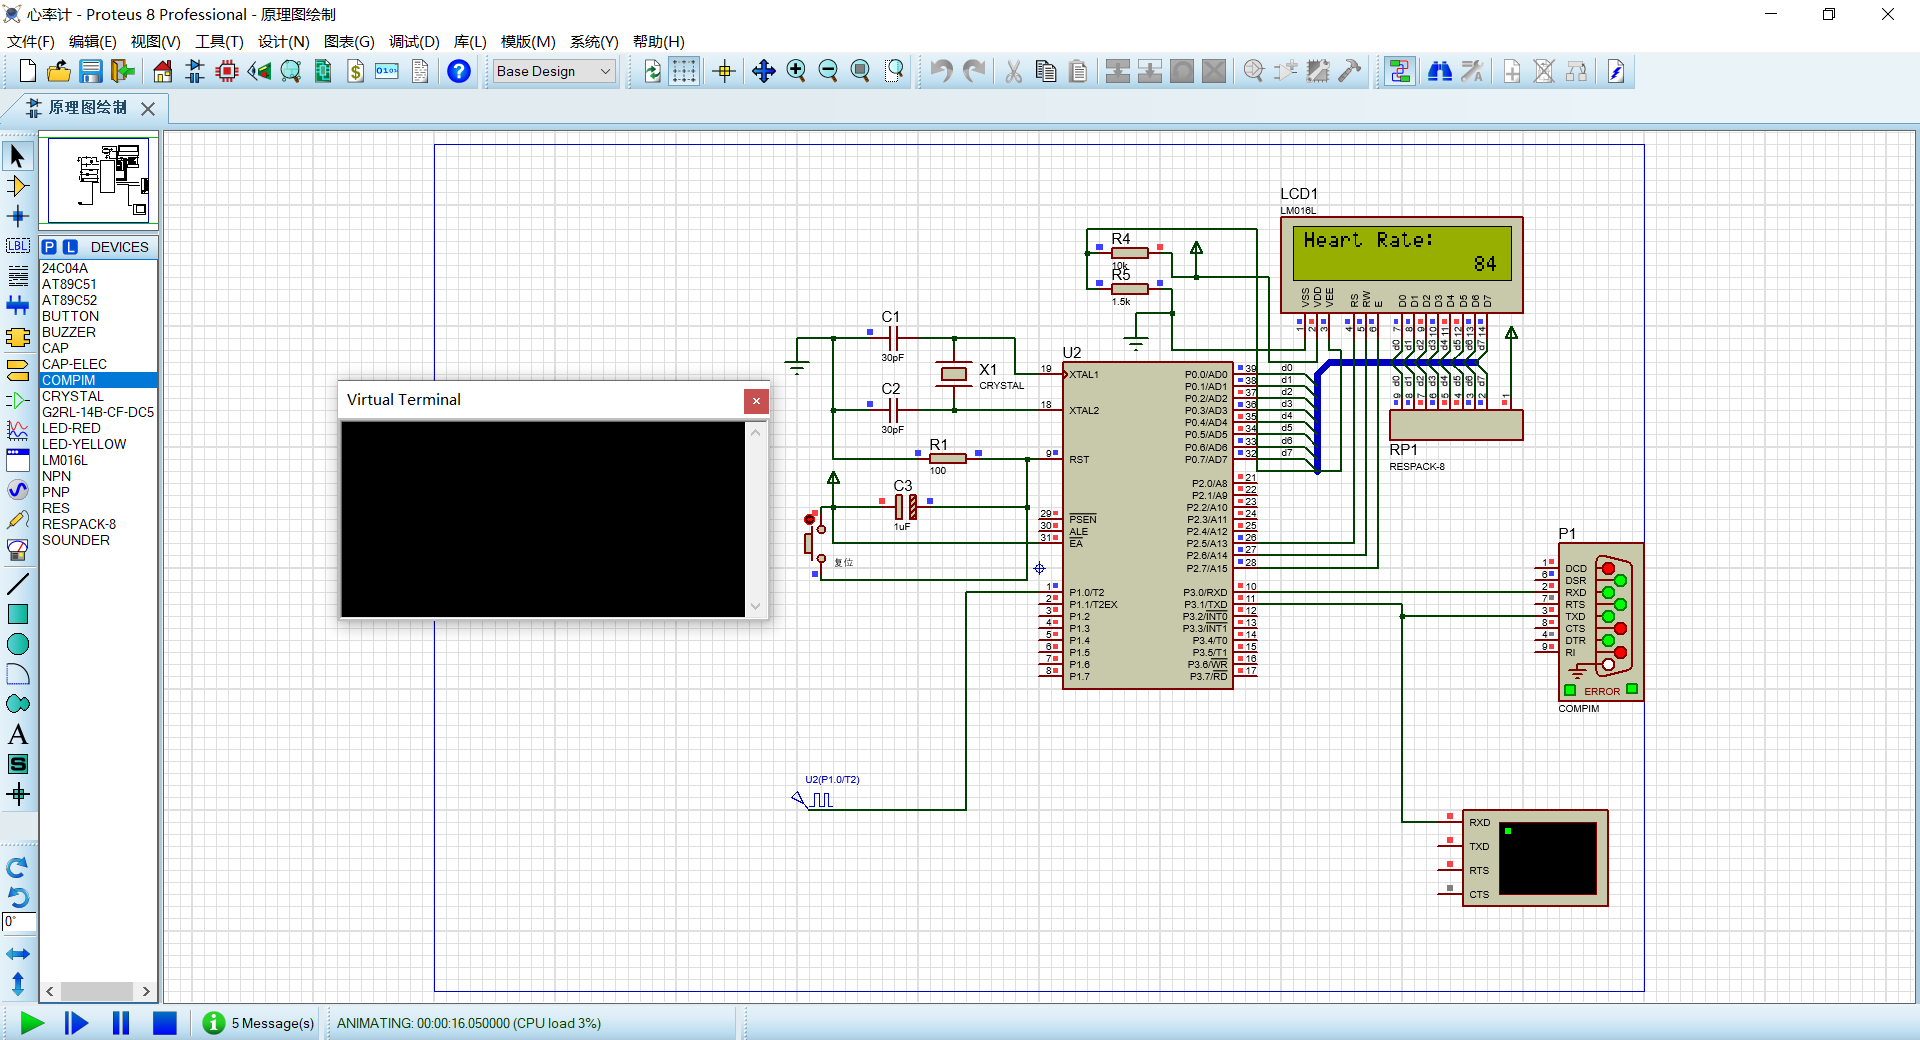Select the 2D circle drawing tool

pyautogui.click(x=18, y=644)
